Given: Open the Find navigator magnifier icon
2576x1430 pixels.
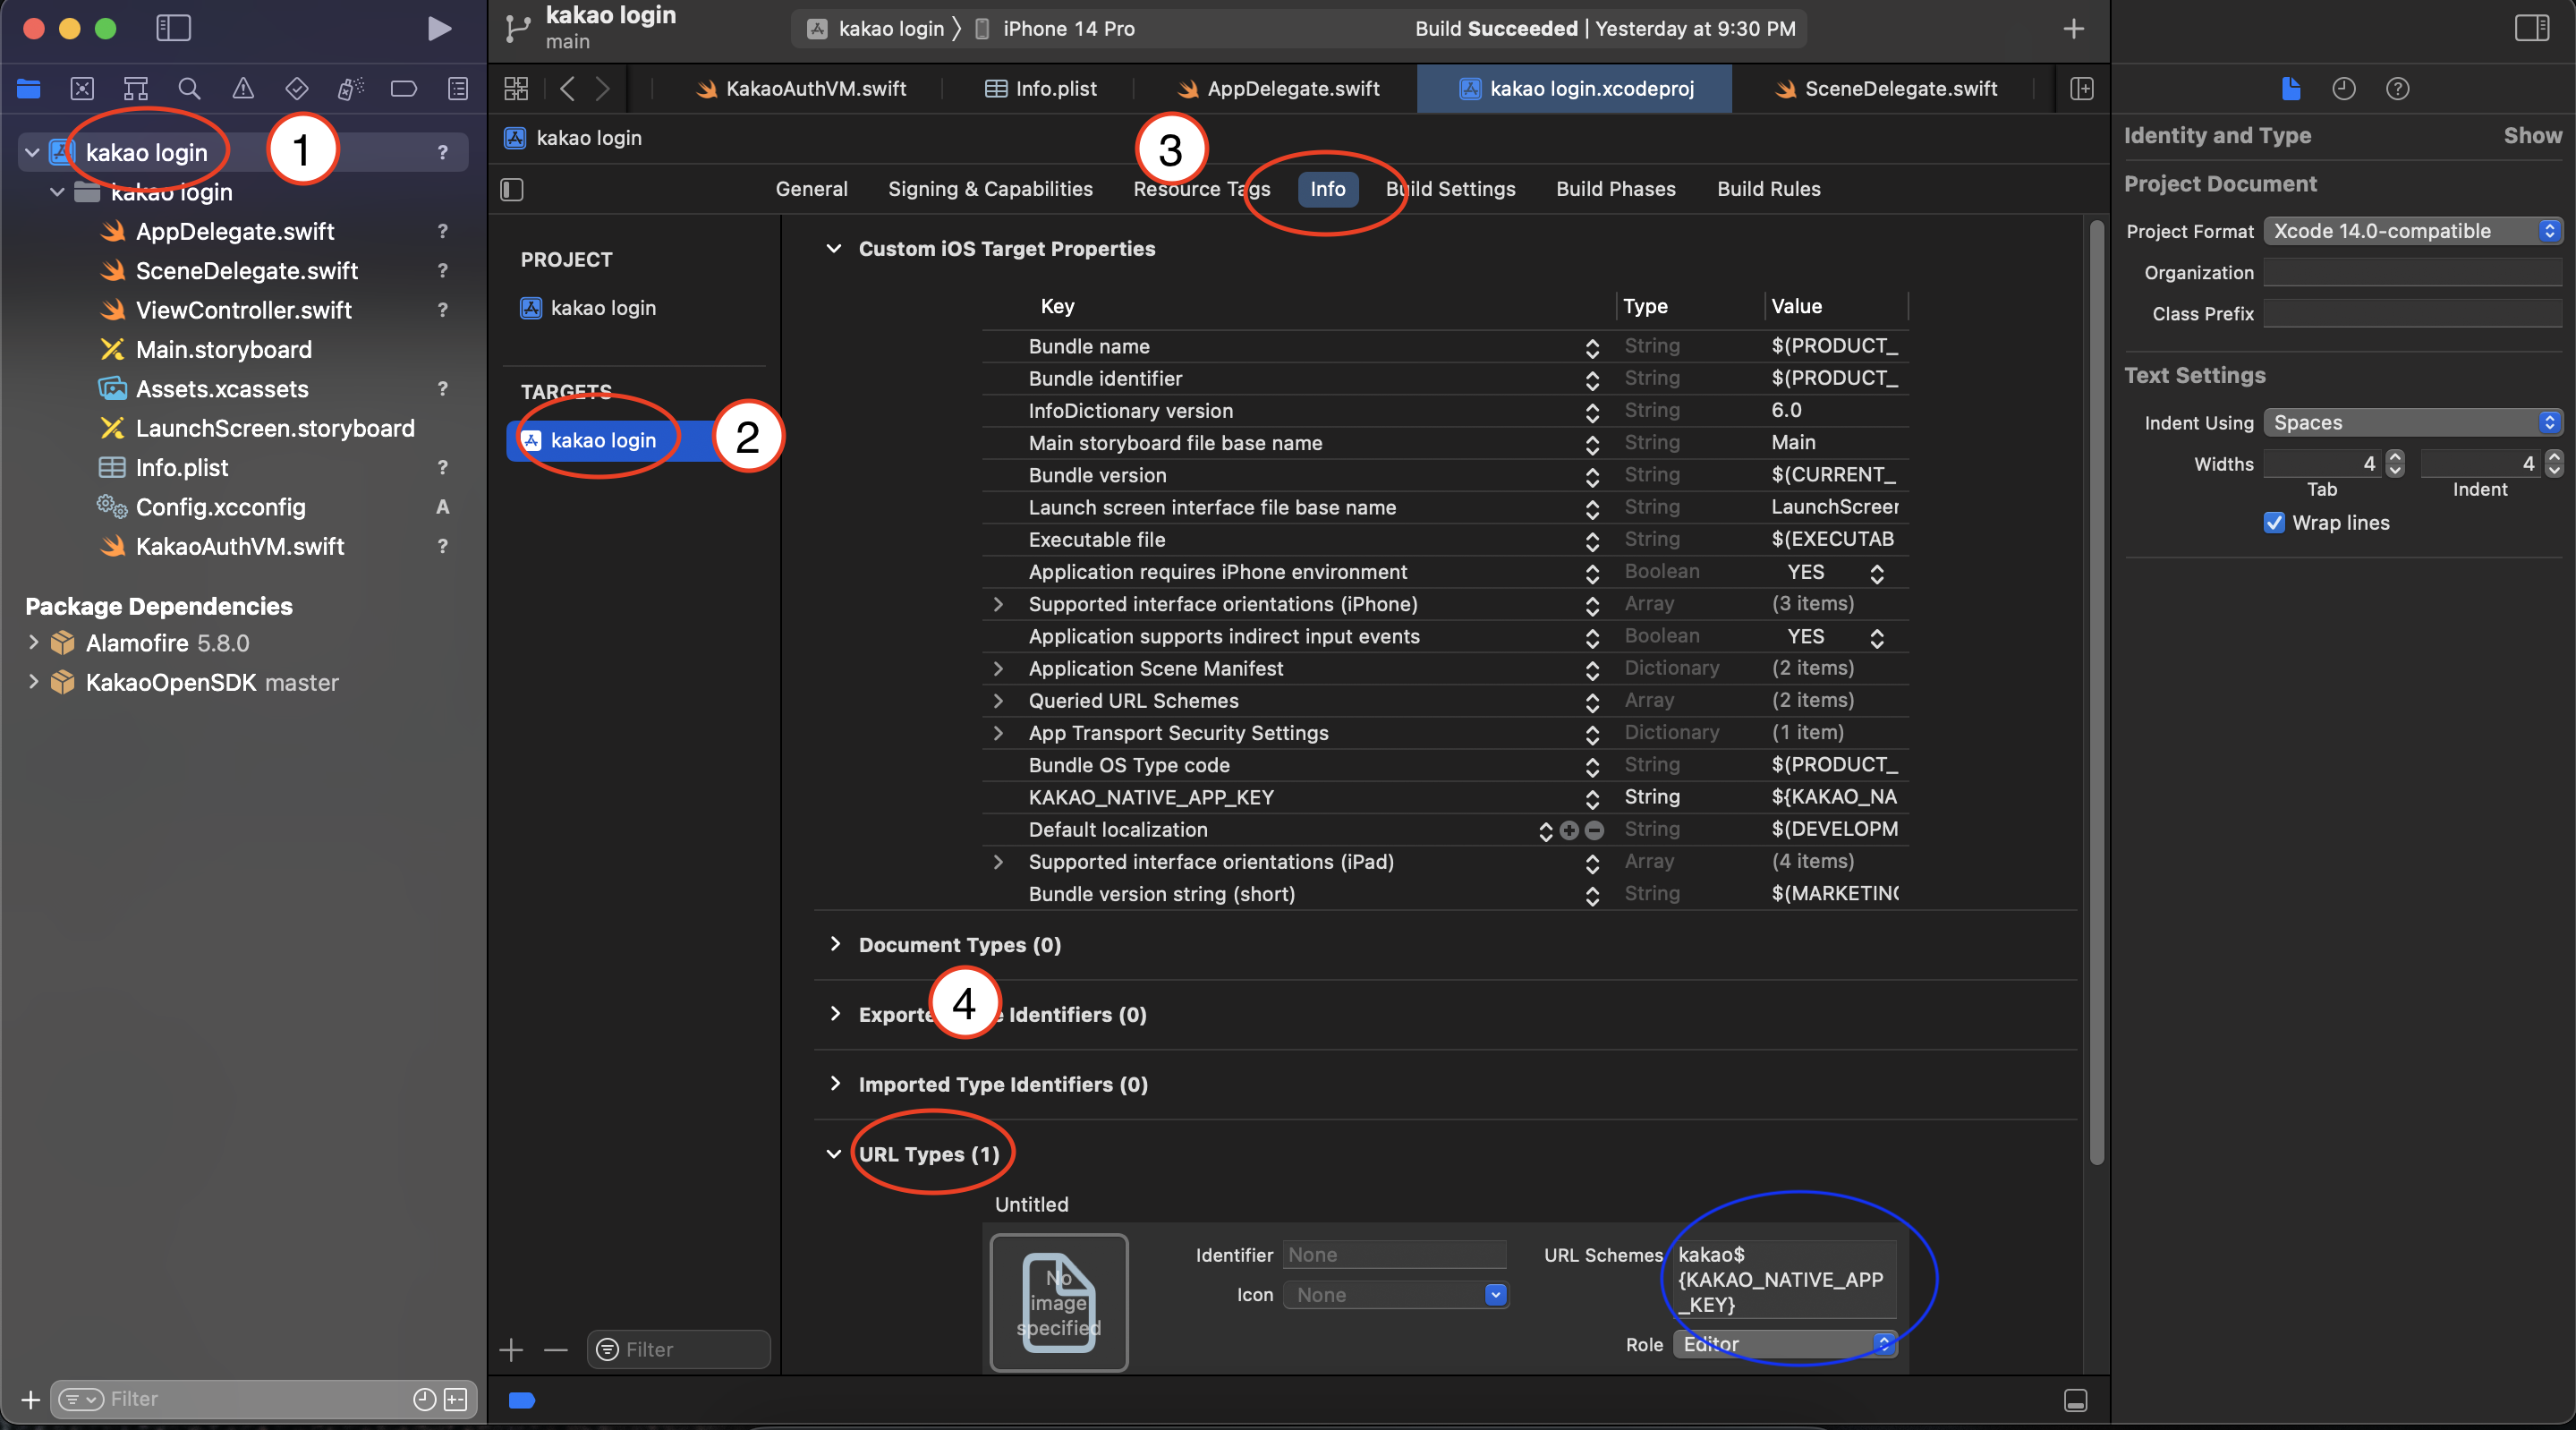Looking at the screenshot, I should pyautogui.click(x=189, y=89).
